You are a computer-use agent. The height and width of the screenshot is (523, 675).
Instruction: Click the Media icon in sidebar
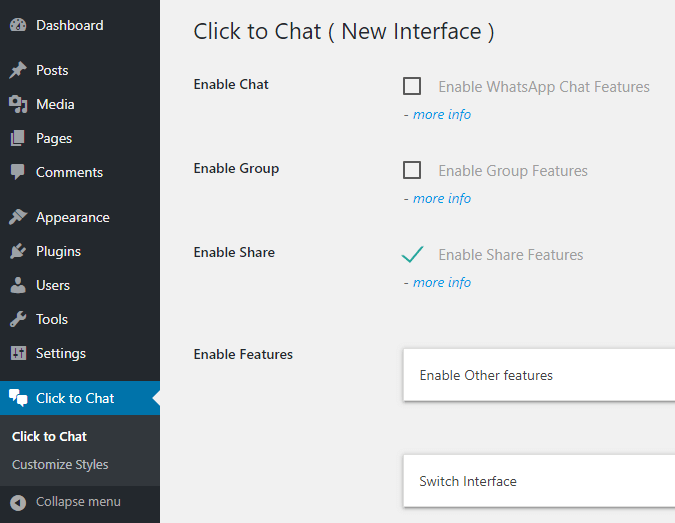18,104
